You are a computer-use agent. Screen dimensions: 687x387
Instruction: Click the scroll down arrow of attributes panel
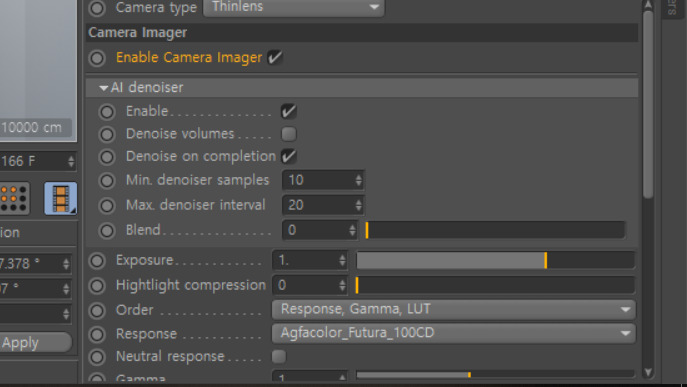pos(648,373)
